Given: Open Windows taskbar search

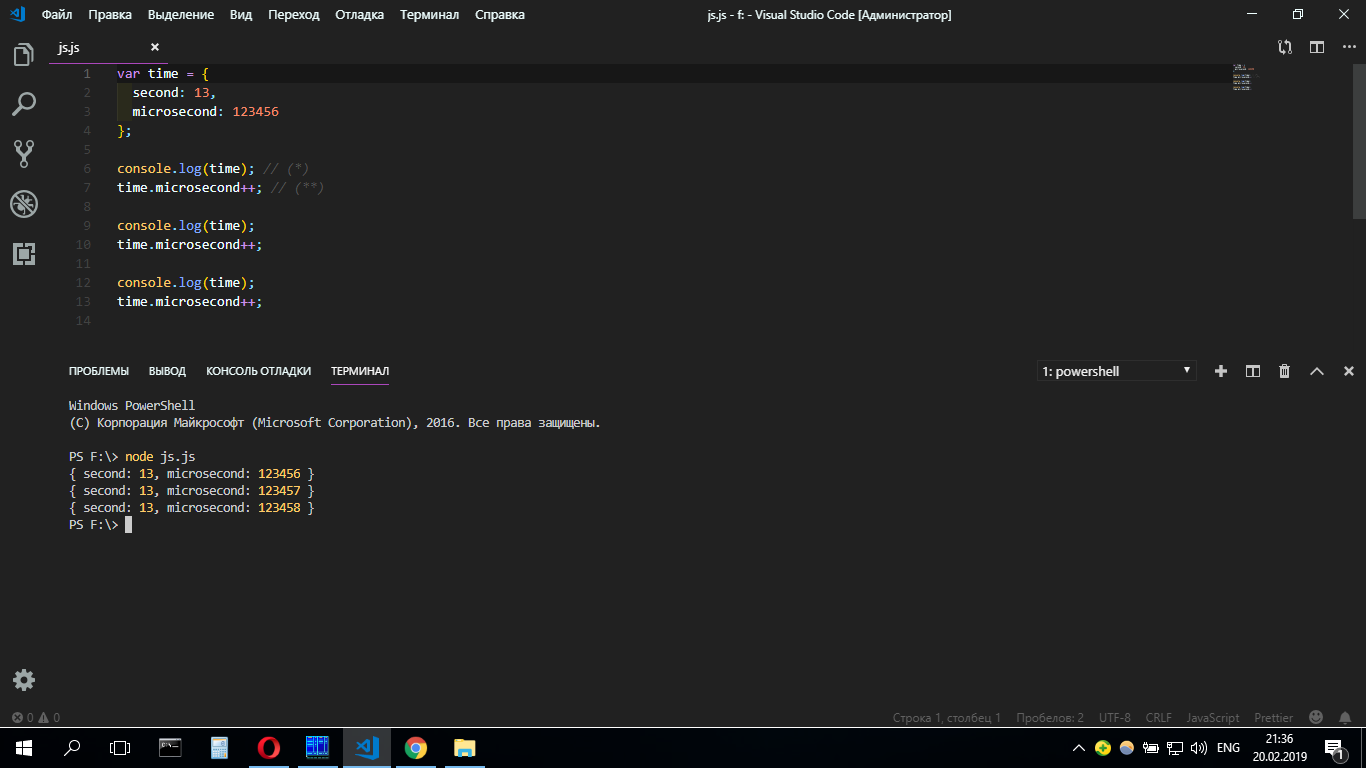Looking at the screenshot, I should tap(72, 748).
